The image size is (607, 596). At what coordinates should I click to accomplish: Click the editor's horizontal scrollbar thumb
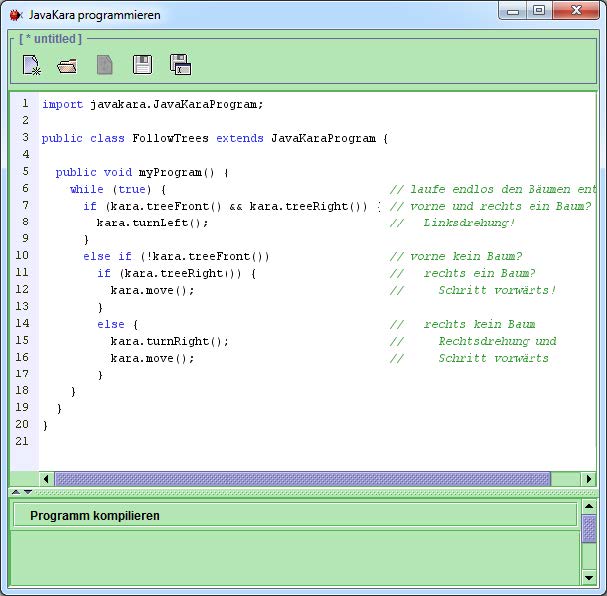(x=301, y=479)
